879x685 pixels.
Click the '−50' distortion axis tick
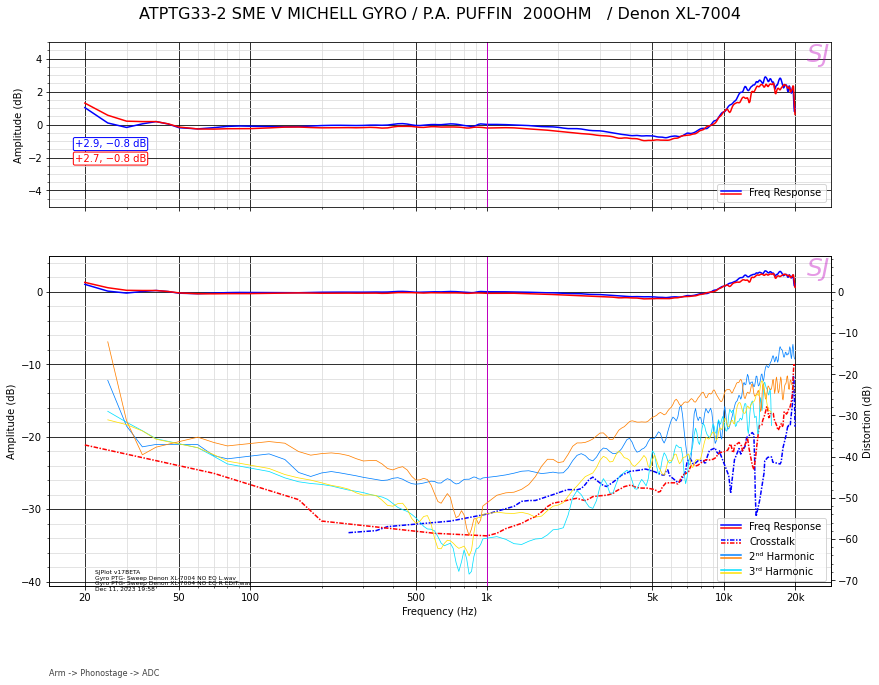pyautogui.click(x=847, y=498)
